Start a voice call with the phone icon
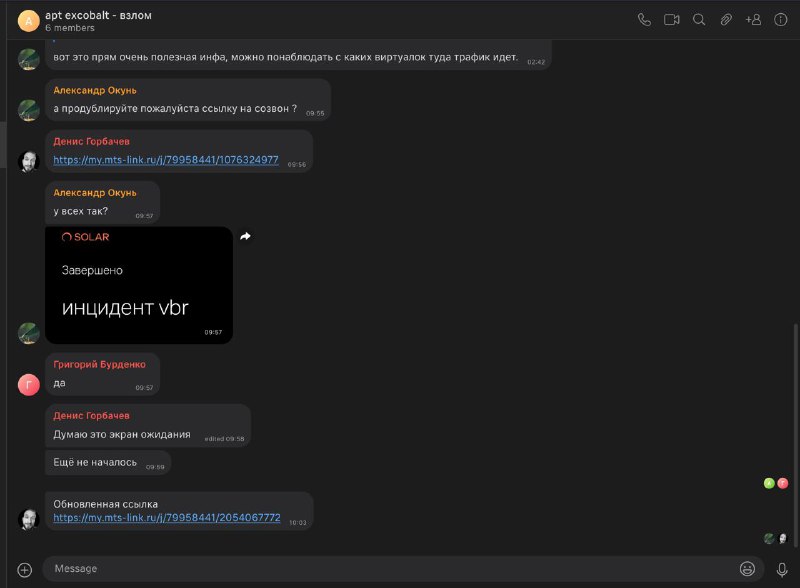The image size is (800, 588). coord(644,20)
